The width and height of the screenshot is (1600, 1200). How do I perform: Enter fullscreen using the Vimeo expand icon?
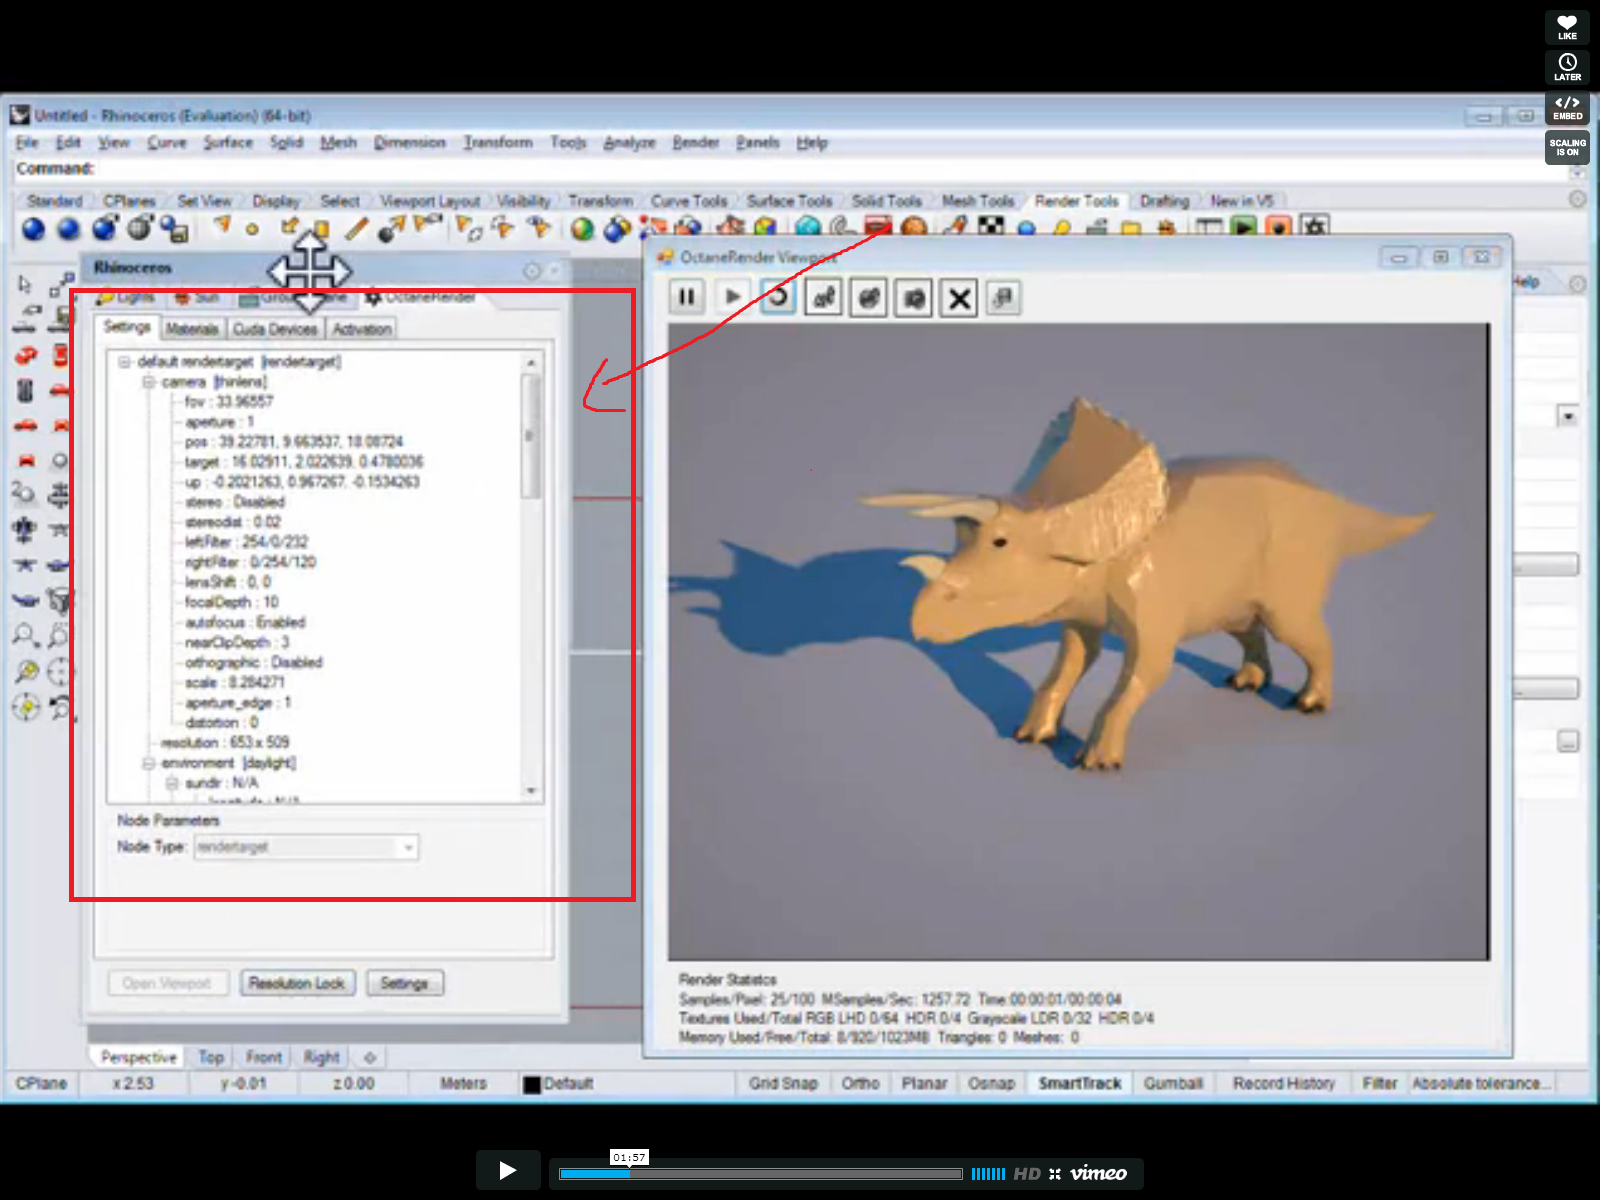(x=1055, y=1174)
